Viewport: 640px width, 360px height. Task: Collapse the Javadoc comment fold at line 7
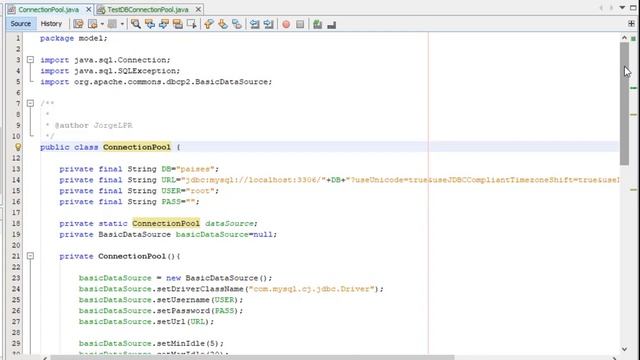[30, 104]
